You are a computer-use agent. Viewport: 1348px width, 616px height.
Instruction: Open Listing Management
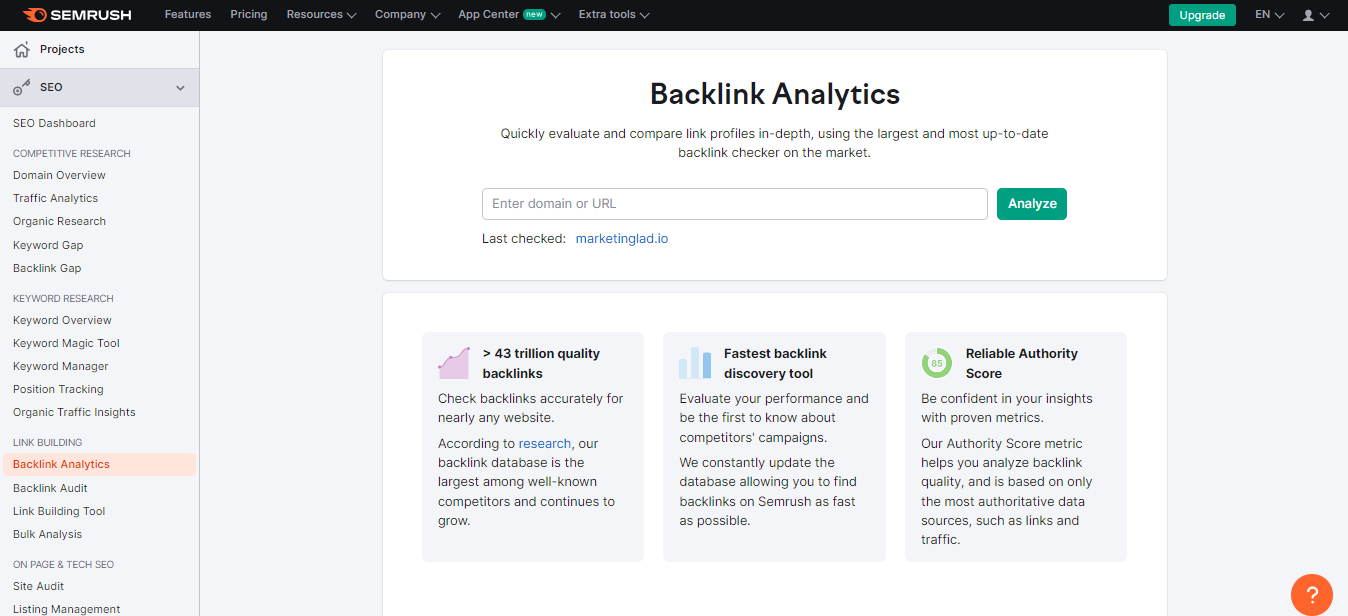click(66, 609)
